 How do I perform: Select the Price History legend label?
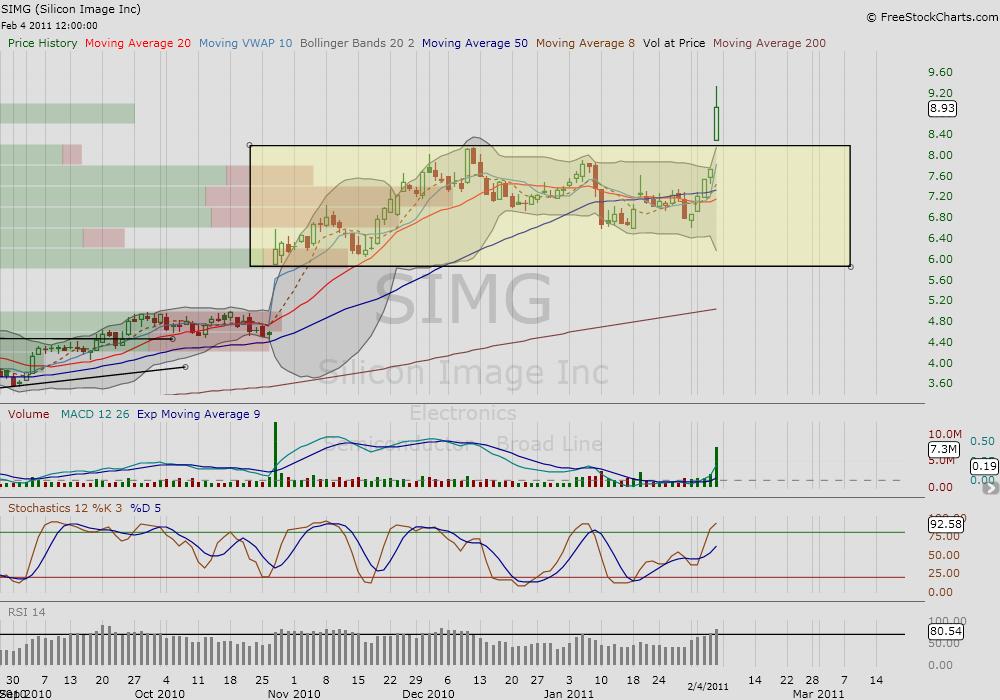click(42, 43)
